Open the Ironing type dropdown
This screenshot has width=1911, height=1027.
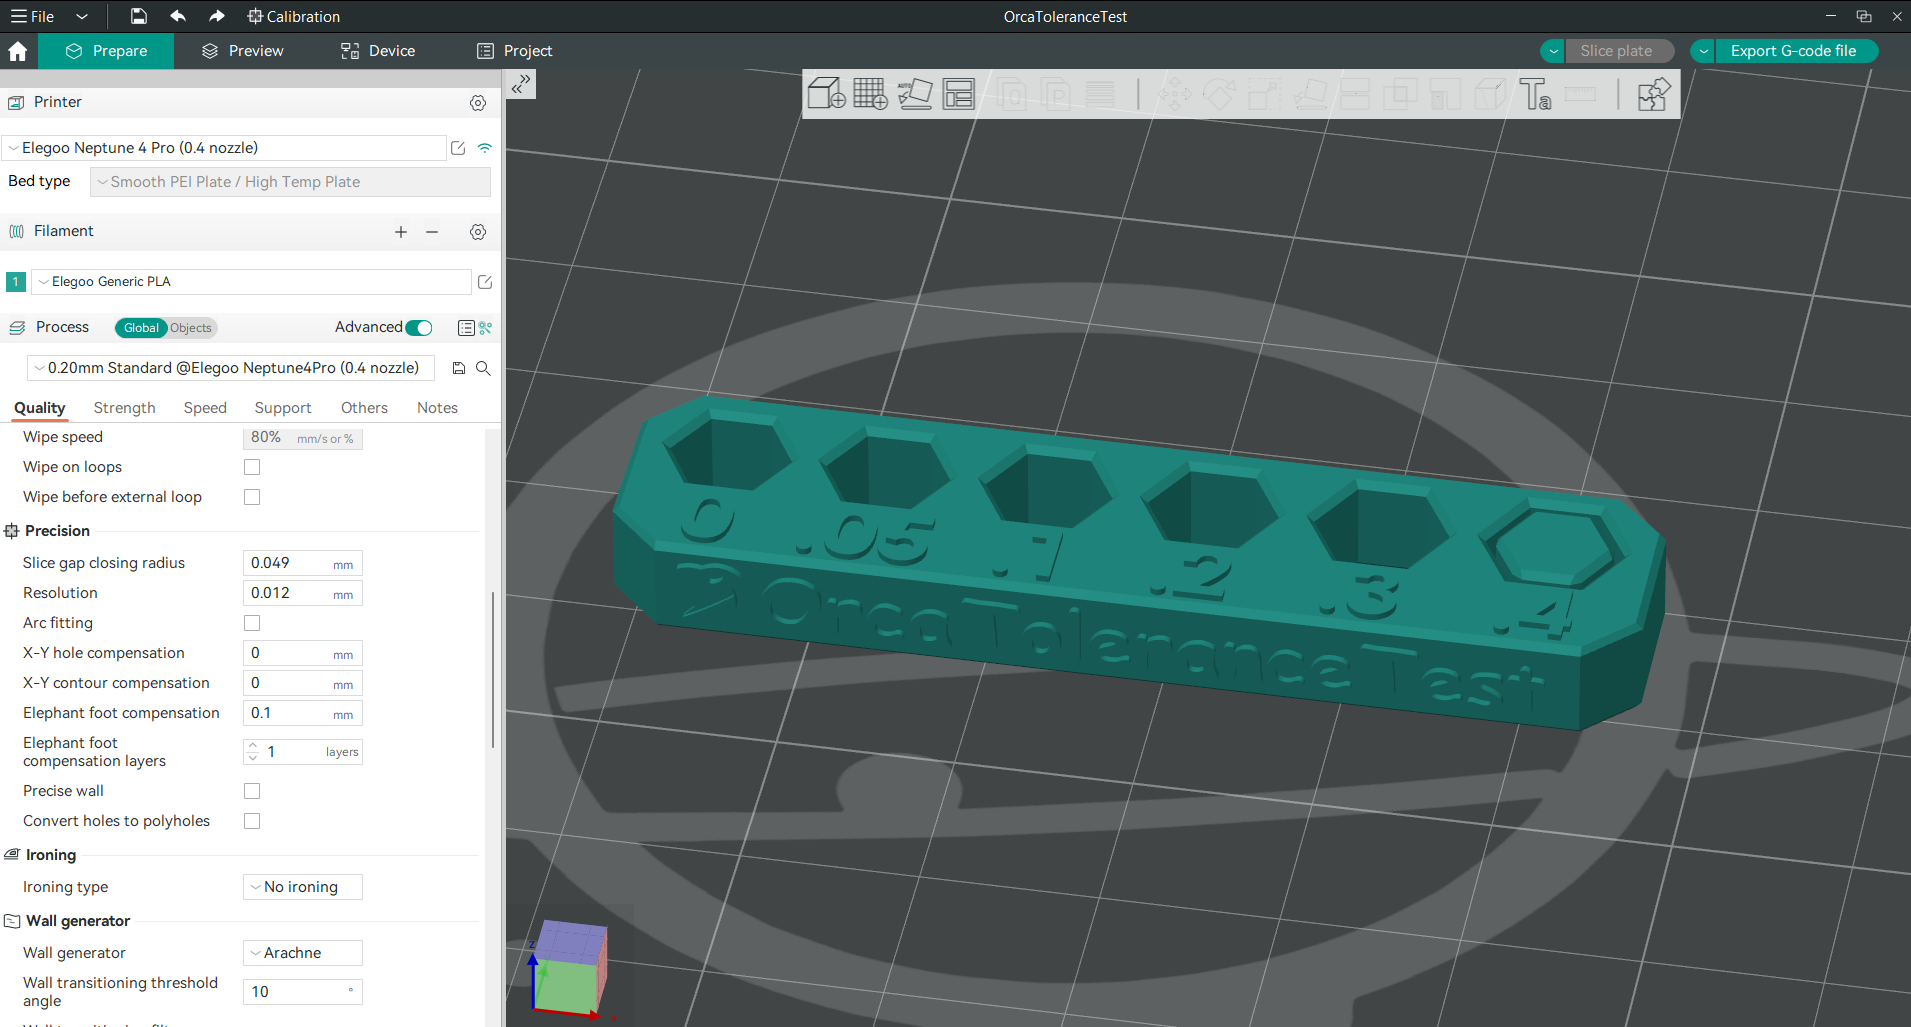(x=302, y=887)
